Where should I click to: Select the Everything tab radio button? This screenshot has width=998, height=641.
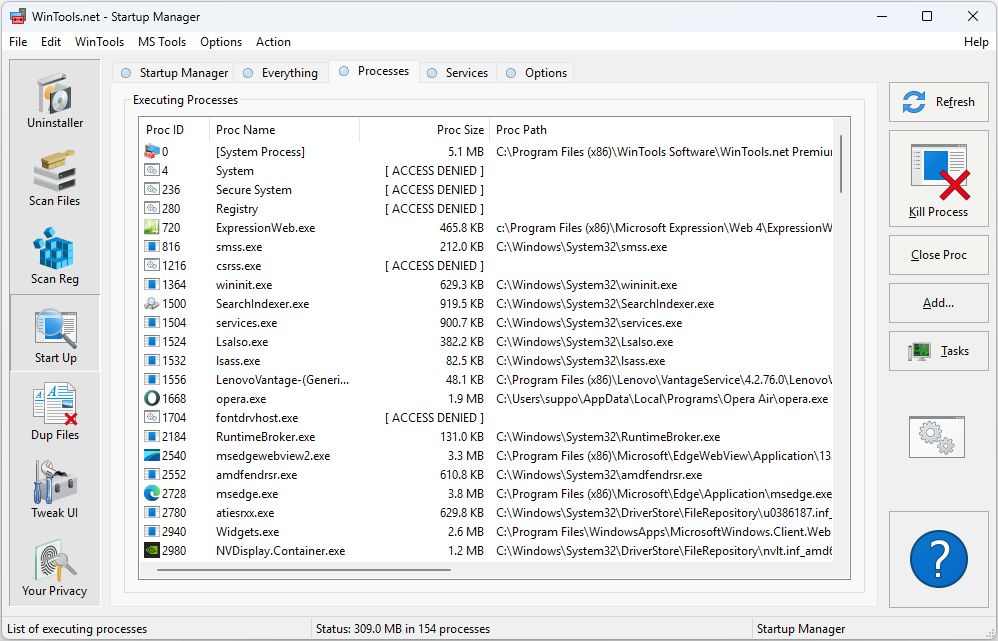(248, 72)
